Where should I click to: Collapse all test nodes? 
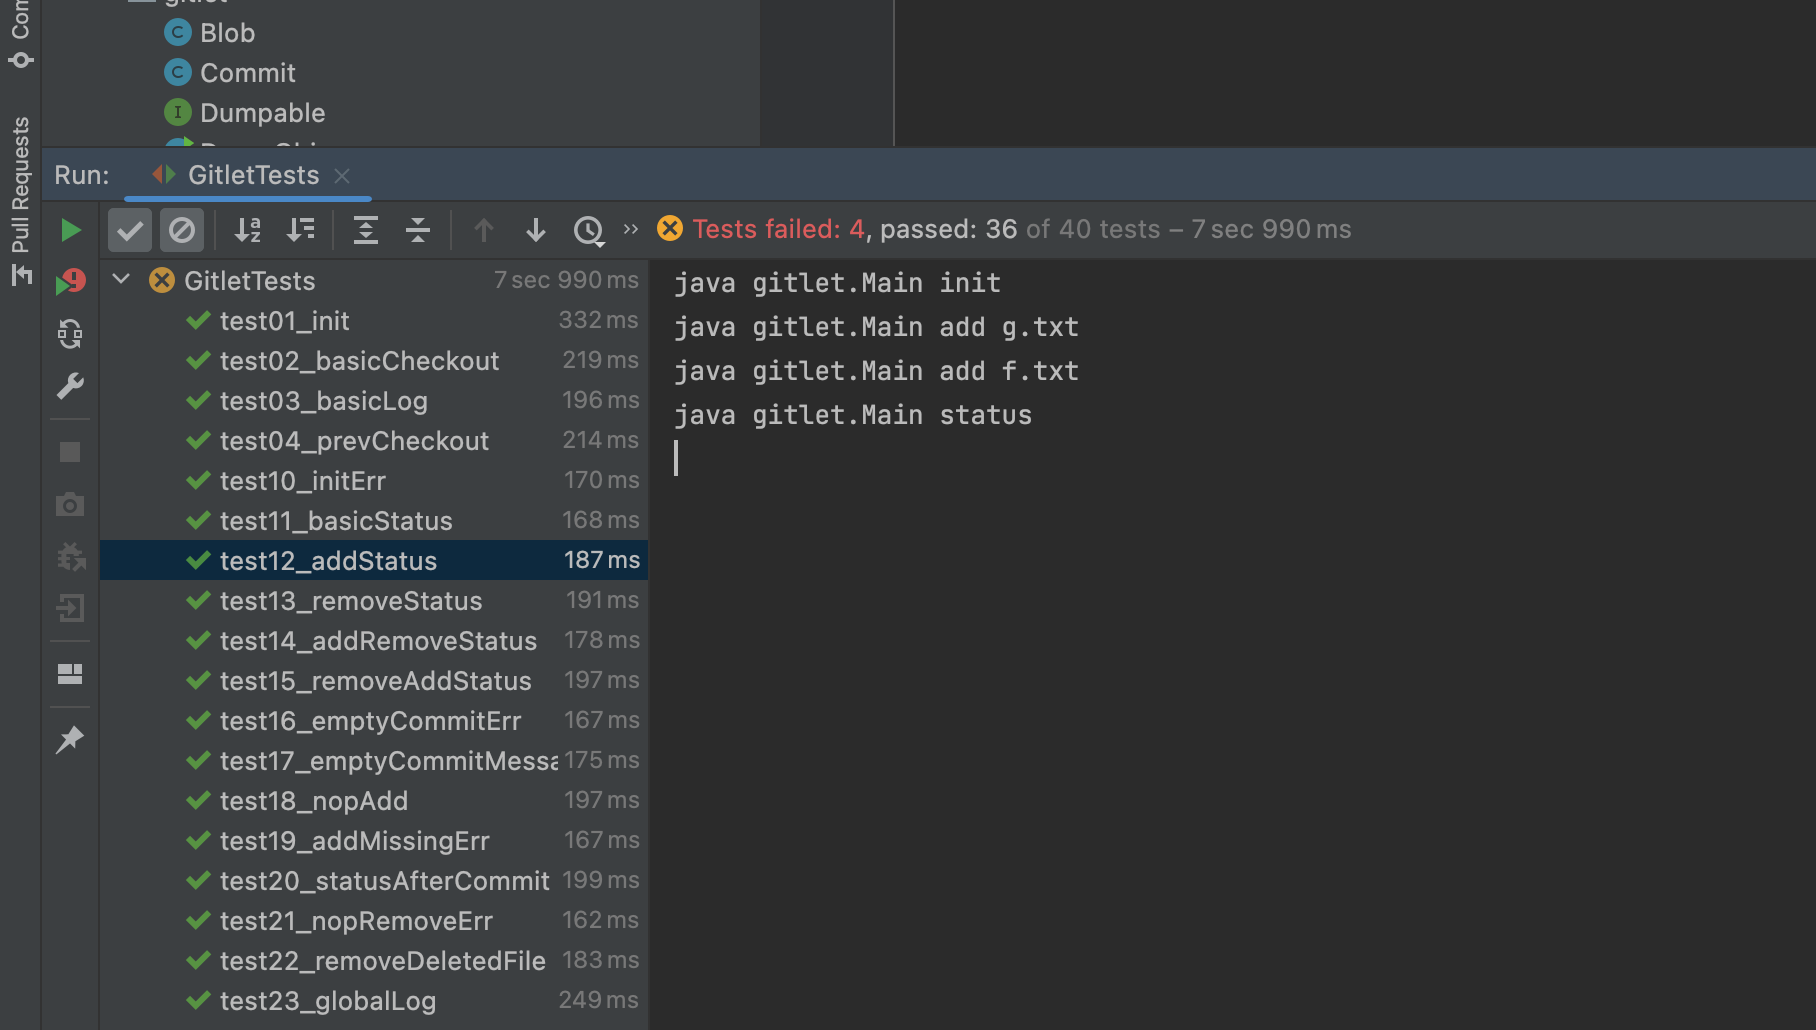point(418,230)
